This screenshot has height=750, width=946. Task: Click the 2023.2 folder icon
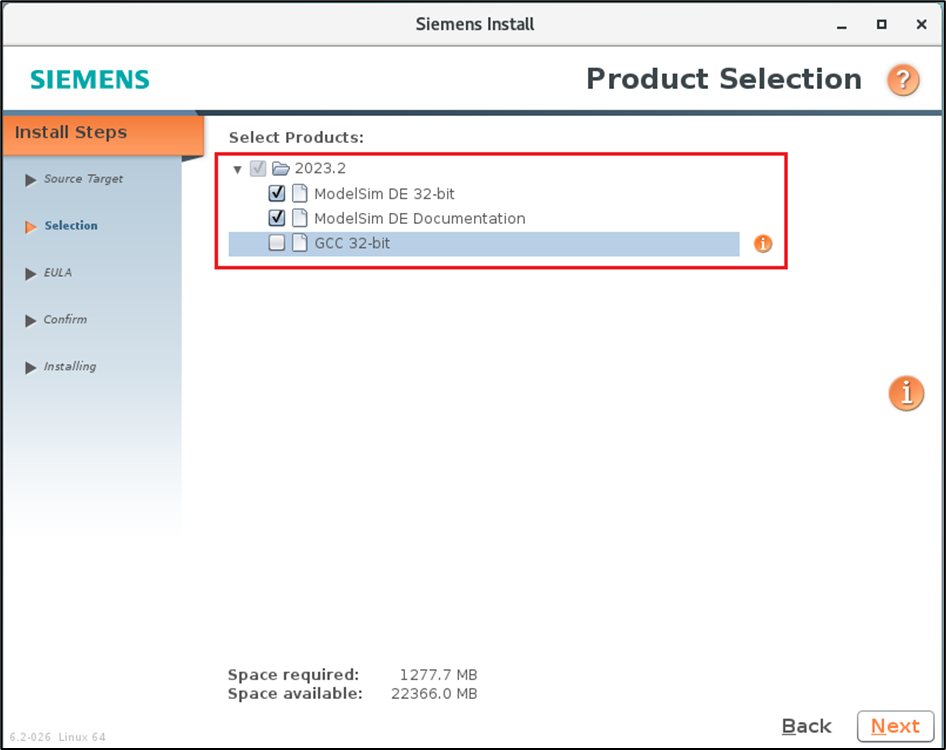coord(281,168)
